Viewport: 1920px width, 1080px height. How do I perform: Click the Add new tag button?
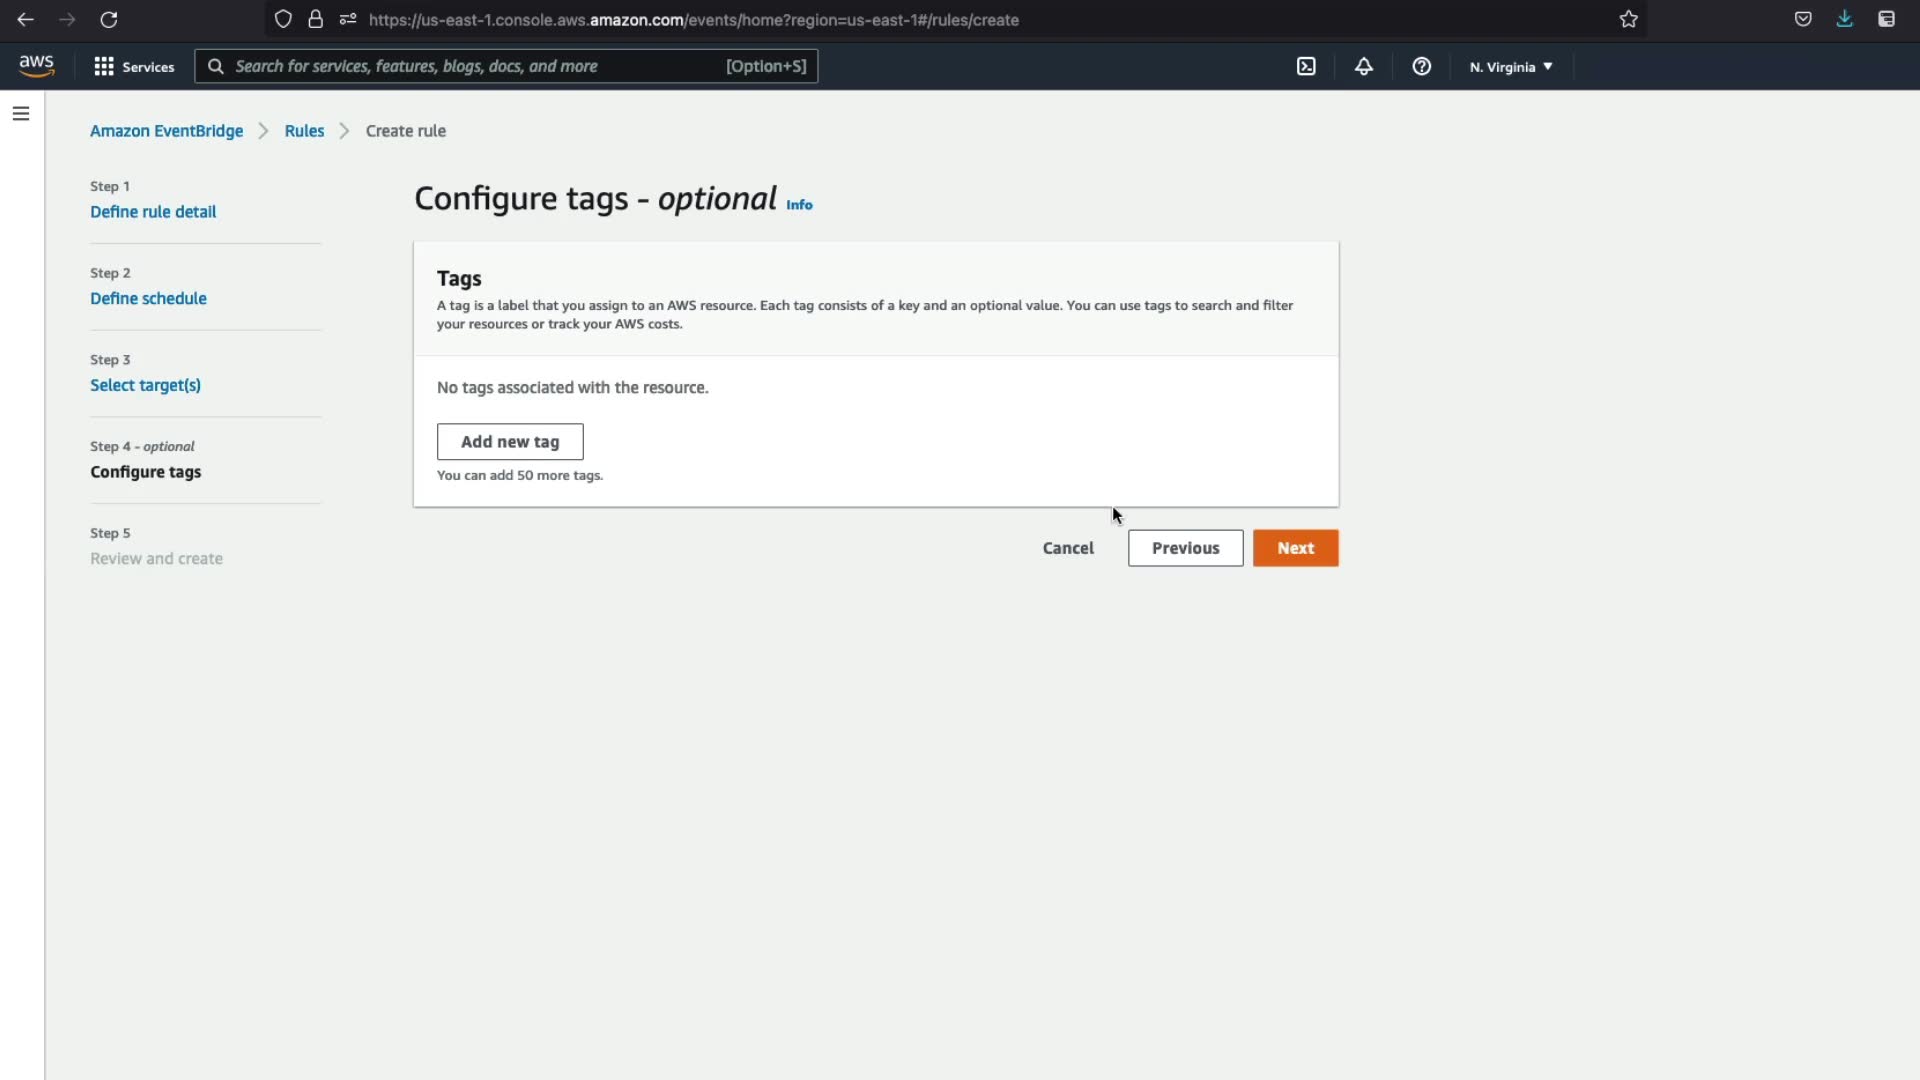point(509,442)
